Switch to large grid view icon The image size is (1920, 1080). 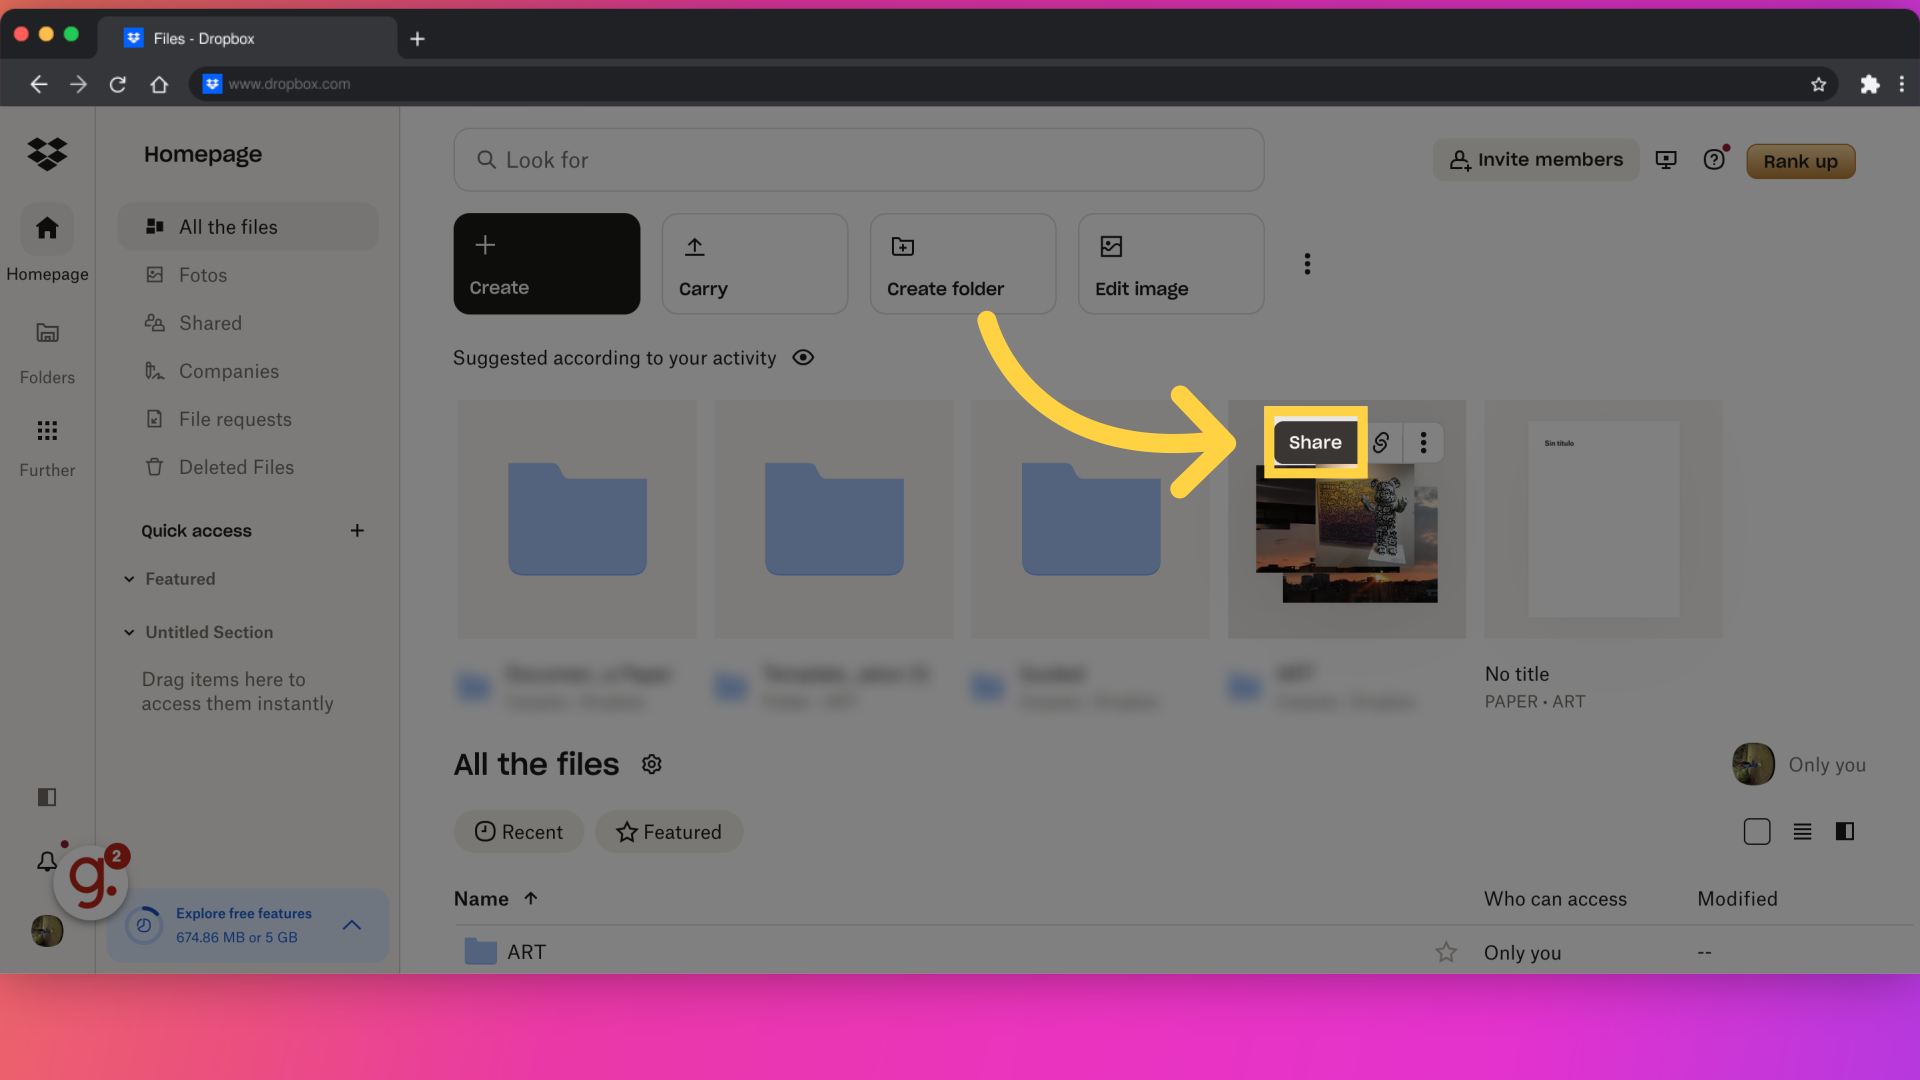[x=1757, y=832]
